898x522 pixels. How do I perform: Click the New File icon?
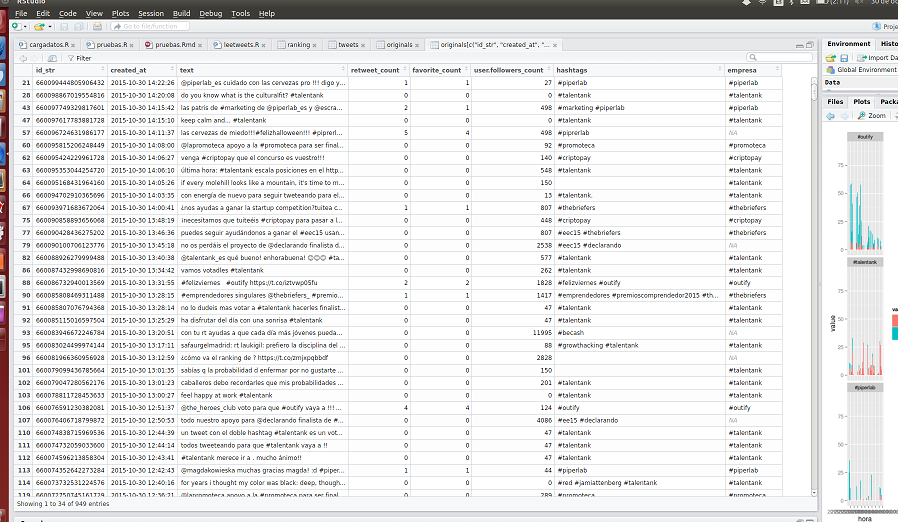click(x=17, y=26)
